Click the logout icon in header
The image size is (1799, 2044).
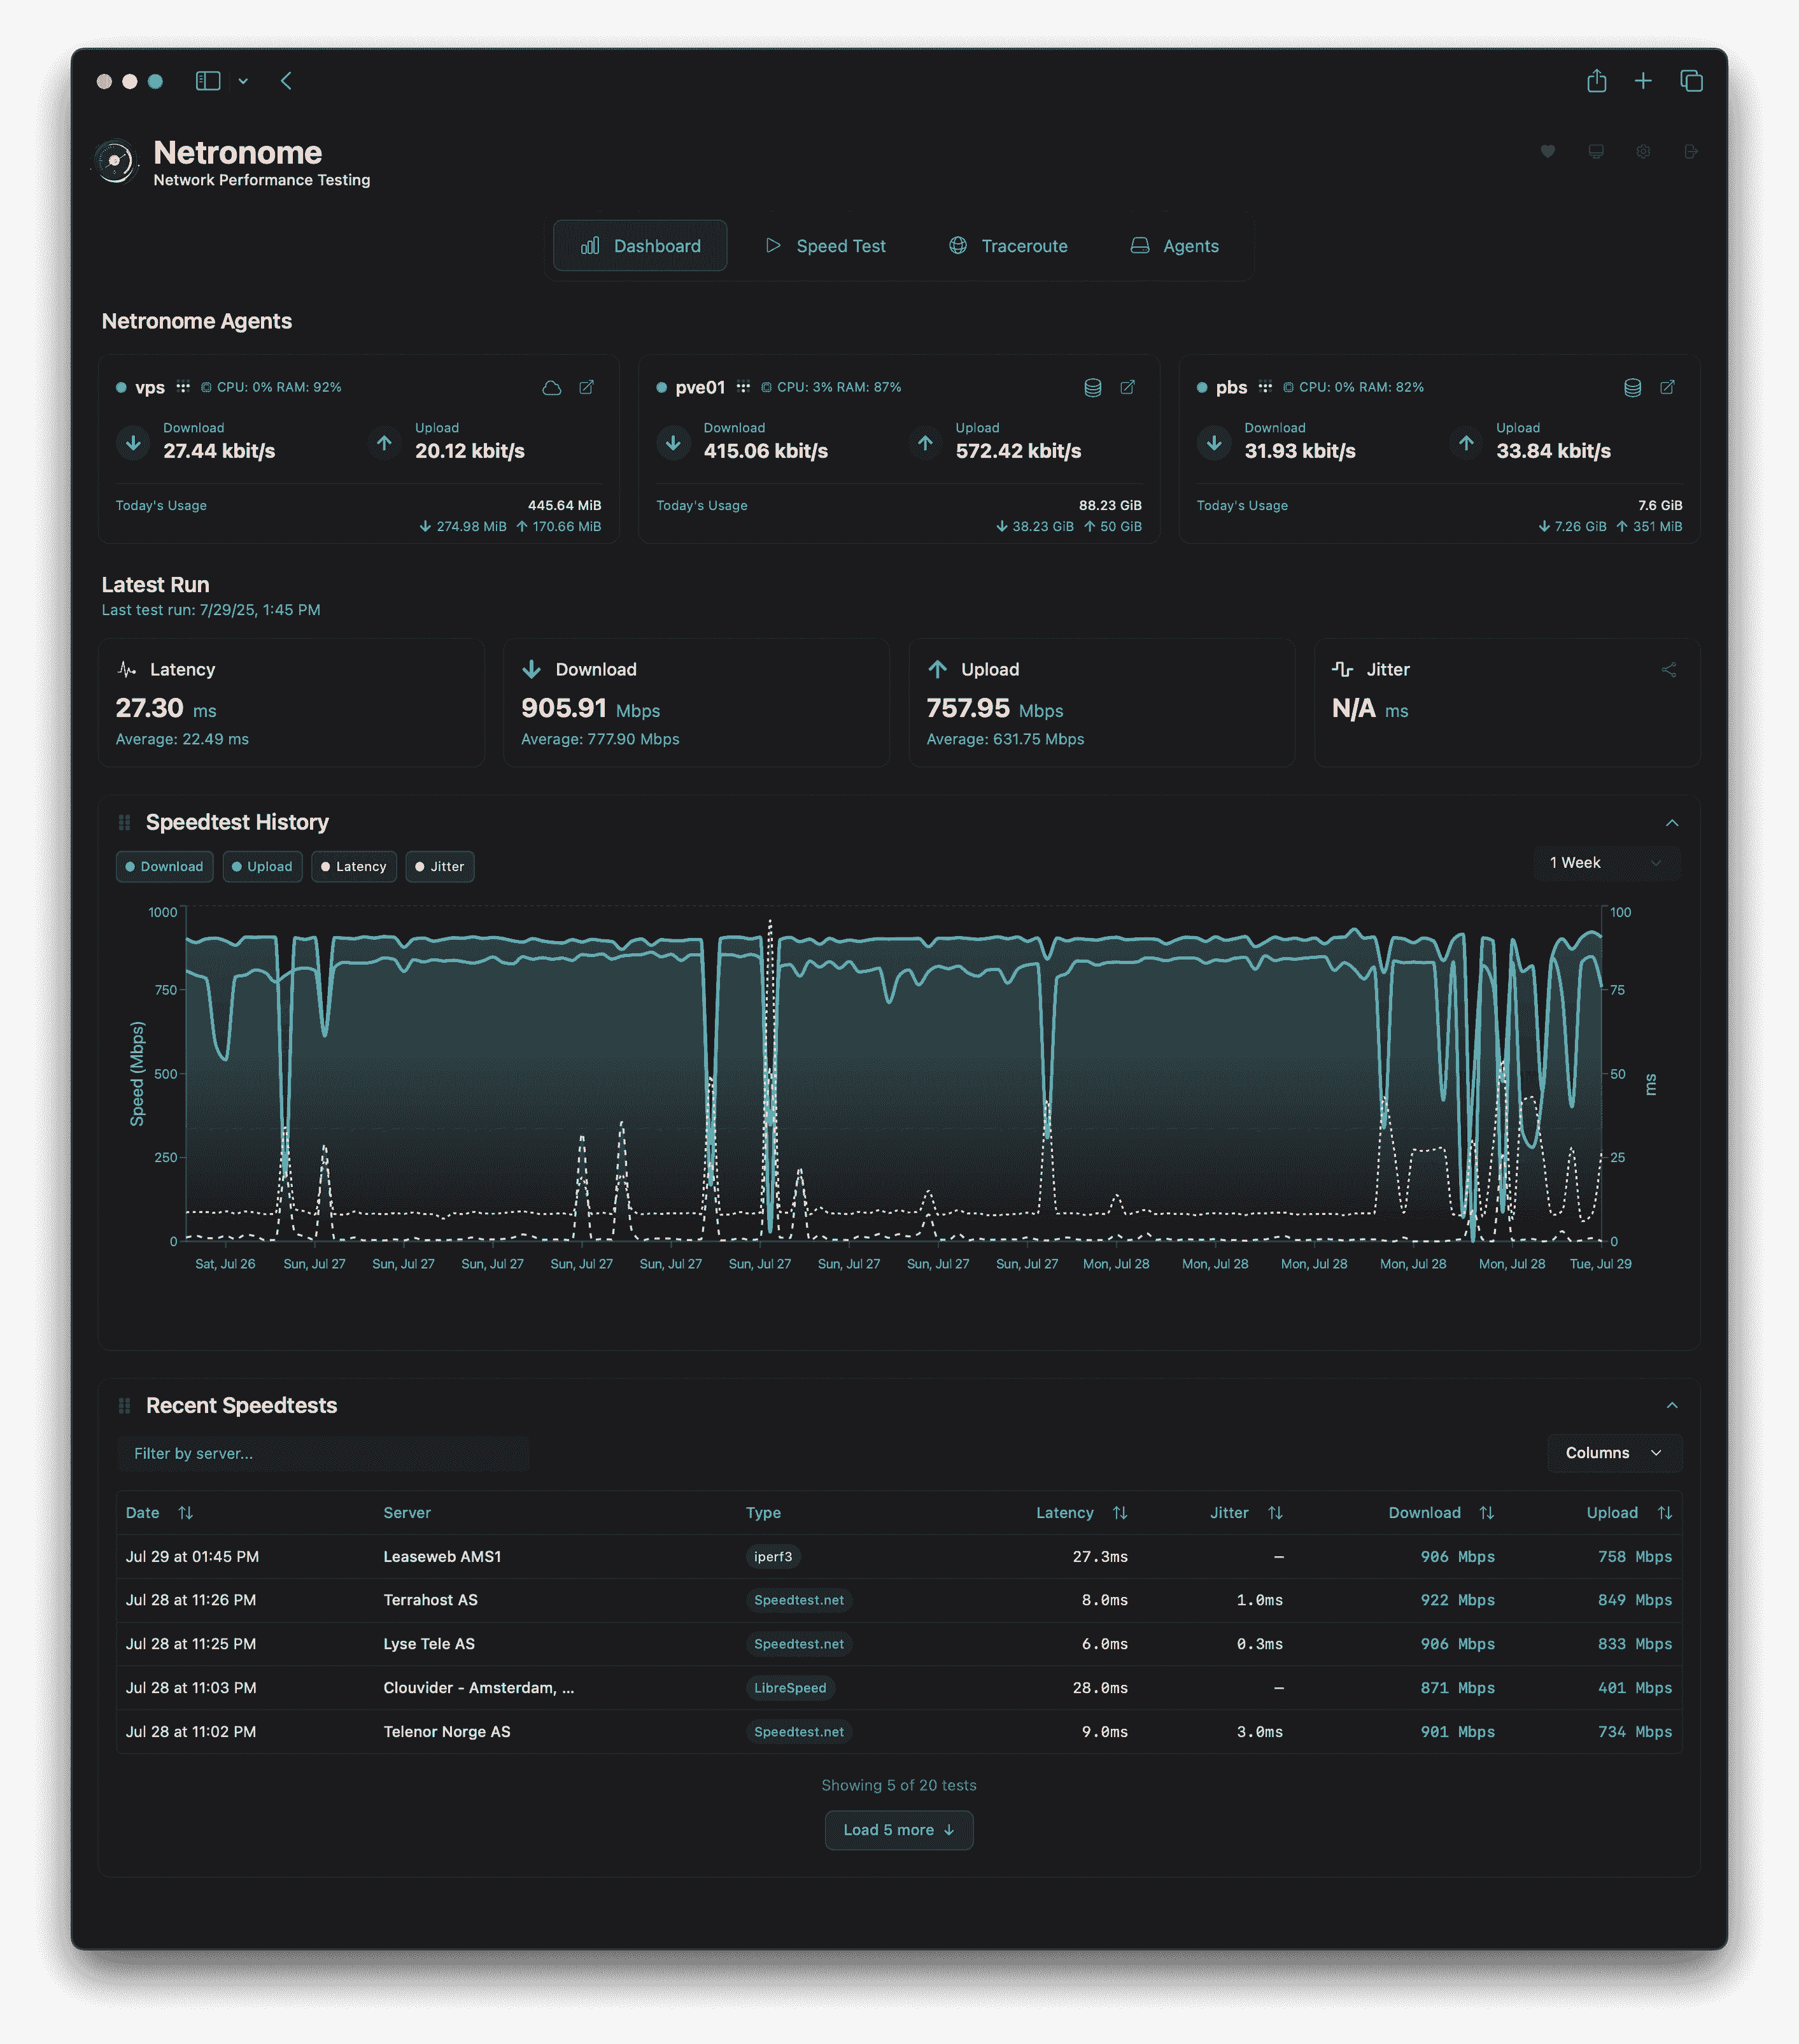(1691, 152)
